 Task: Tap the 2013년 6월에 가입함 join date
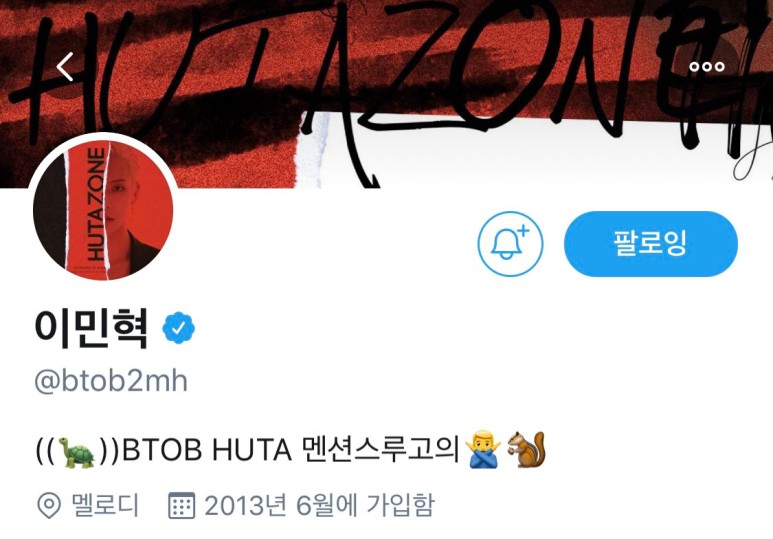319,505
